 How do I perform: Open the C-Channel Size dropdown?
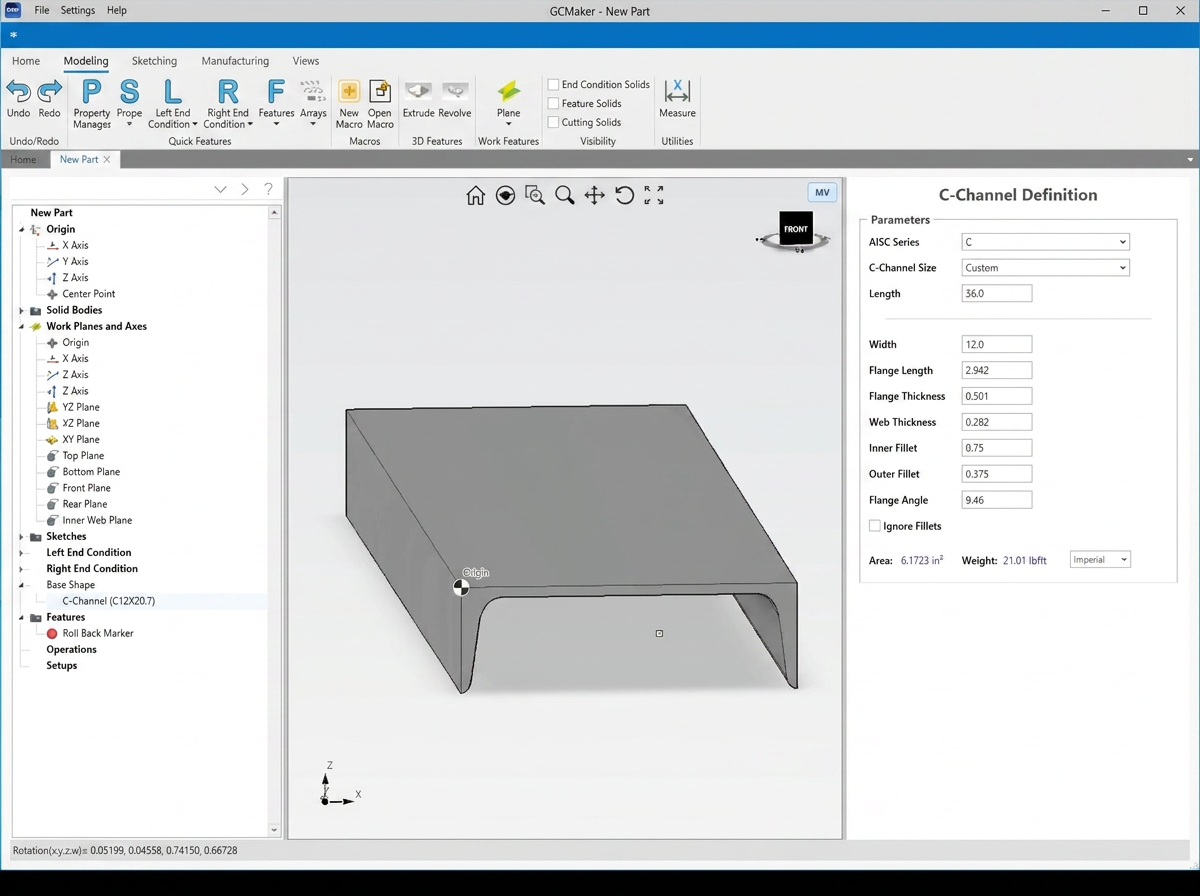point(1045,268)
